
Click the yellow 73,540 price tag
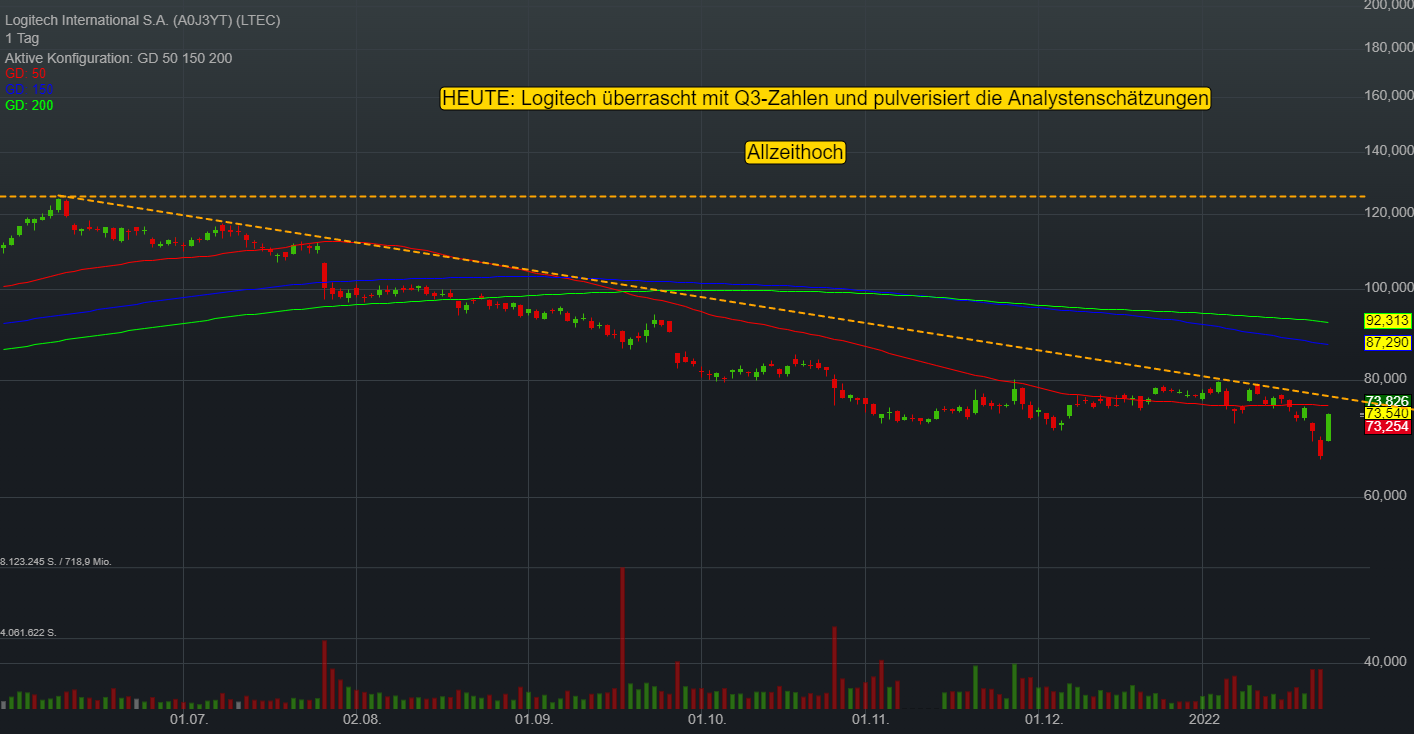point(1387,413)
